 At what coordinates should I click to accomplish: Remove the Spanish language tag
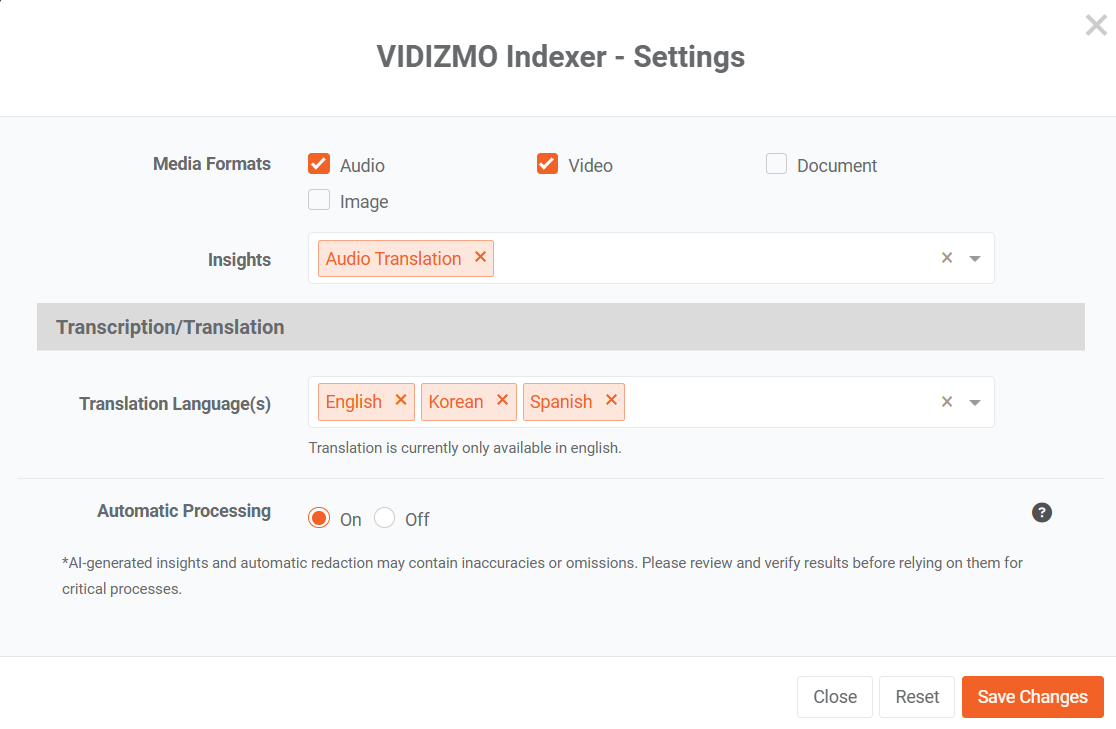[611, 401]
